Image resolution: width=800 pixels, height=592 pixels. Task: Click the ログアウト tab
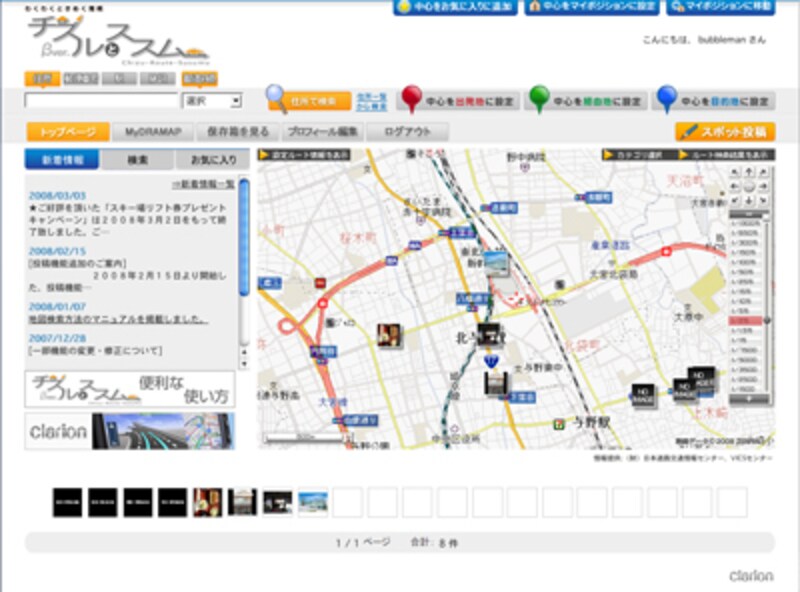click(x=407, y=132)
